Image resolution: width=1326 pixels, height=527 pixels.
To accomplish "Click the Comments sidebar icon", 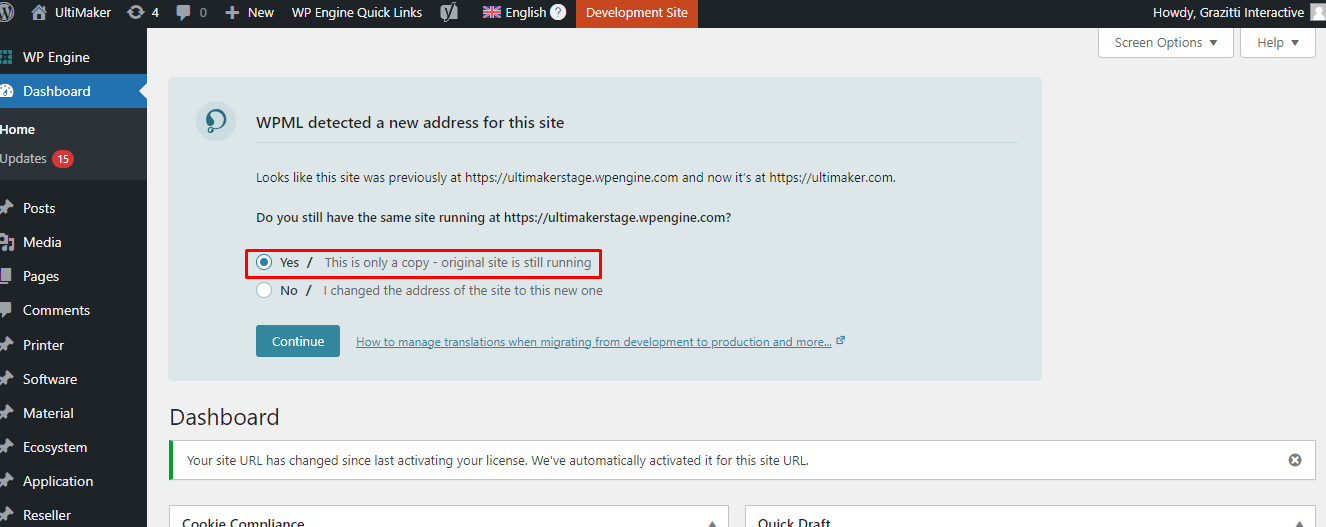I will click(x=6, y=310).
